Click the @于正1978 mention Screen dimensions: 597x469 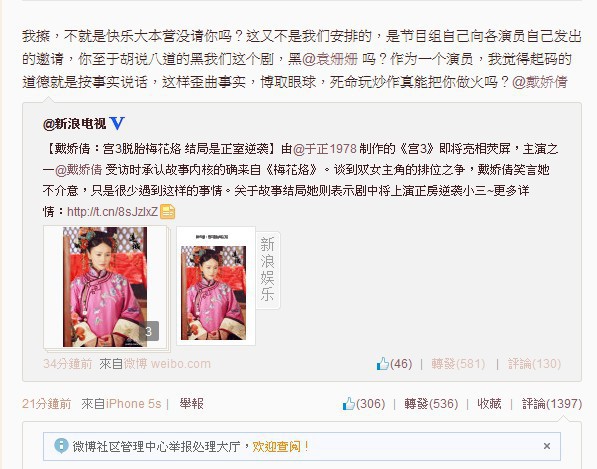point(325,148)
